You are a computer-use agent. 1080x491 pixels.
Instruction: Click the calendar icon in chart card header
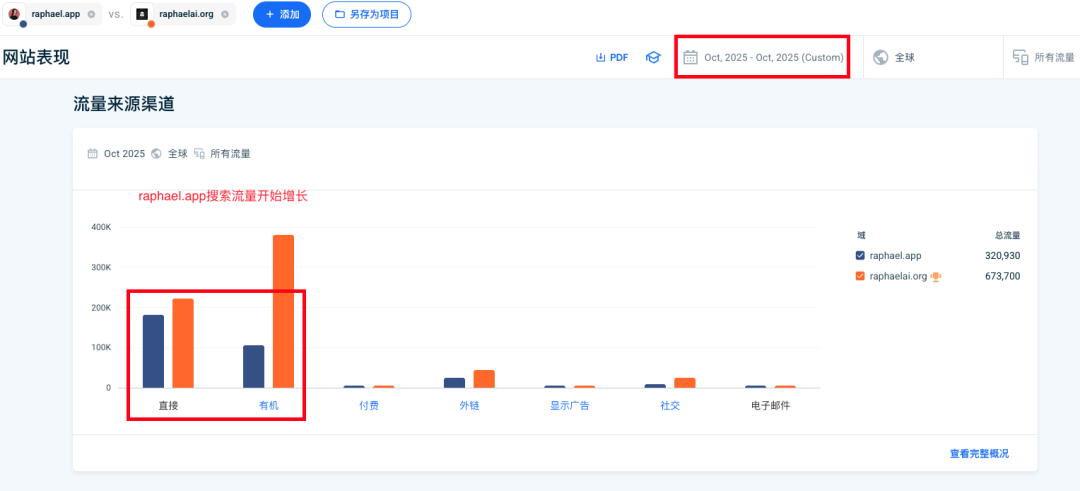pos(92,154)
